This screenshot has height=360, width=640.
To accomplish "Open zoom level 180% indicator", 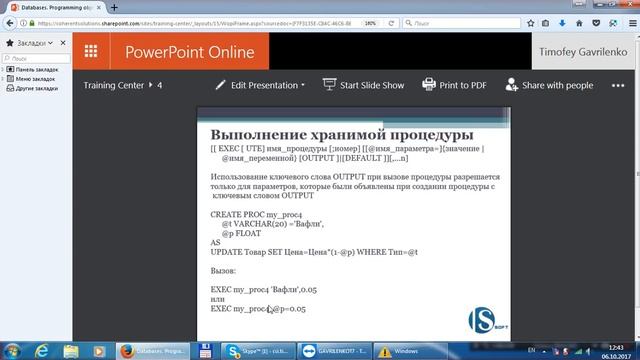I will [x=370, y=23].
